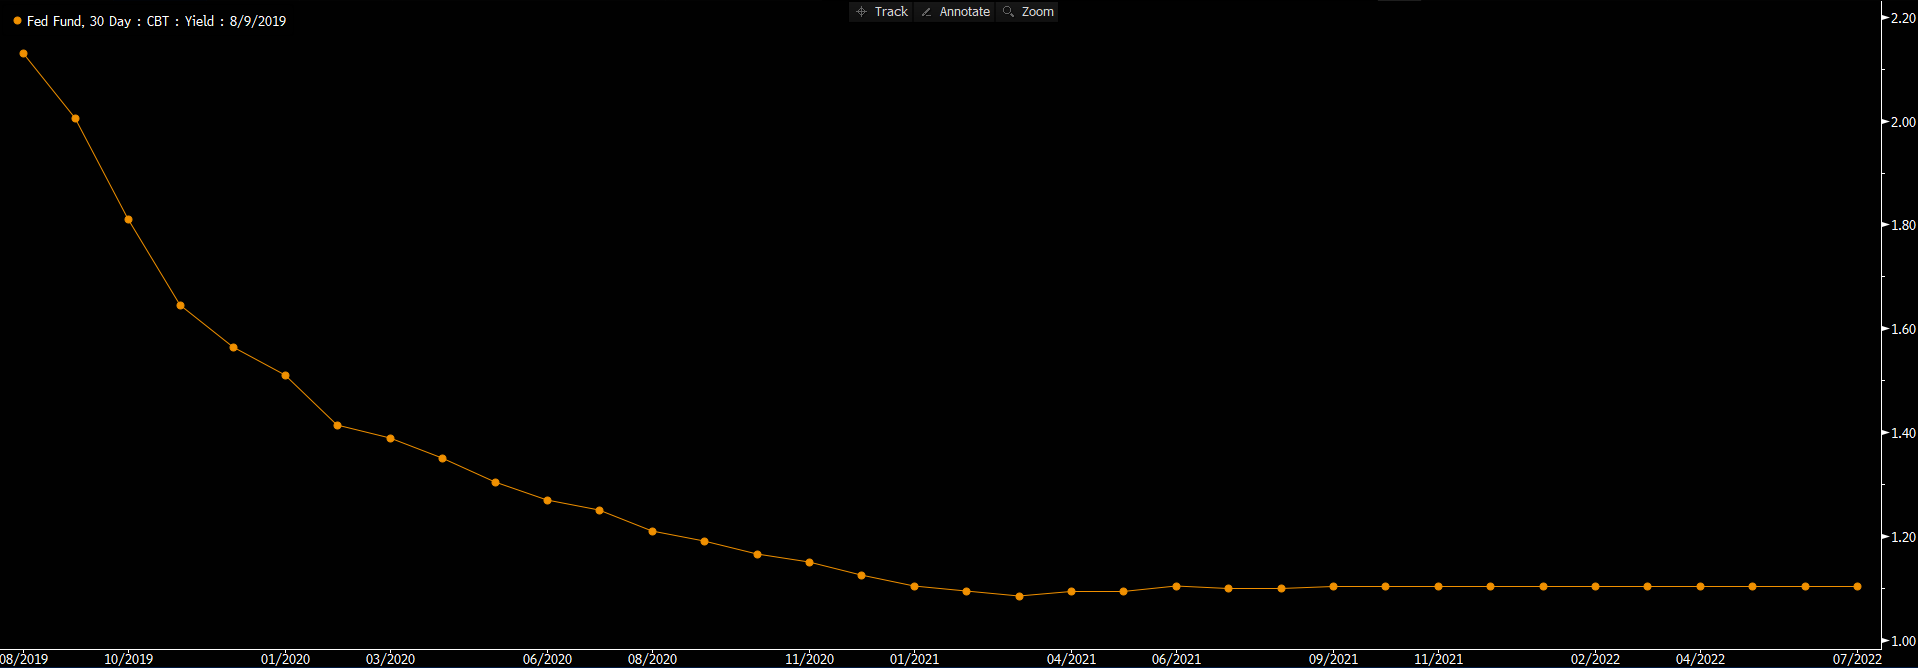The width and height of the screenshot is (1918, 668).
Task: Click the 1.00 y-axis value
Action: [1903, 641]
